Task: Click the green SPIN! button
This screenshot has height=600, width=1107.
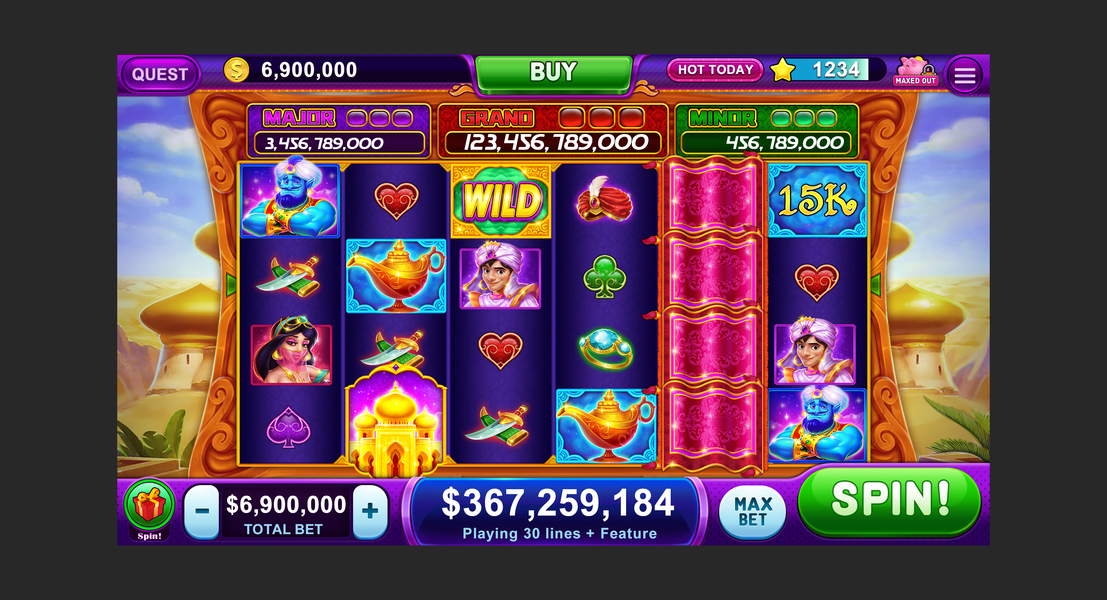Action: click(x=890, y=500)
